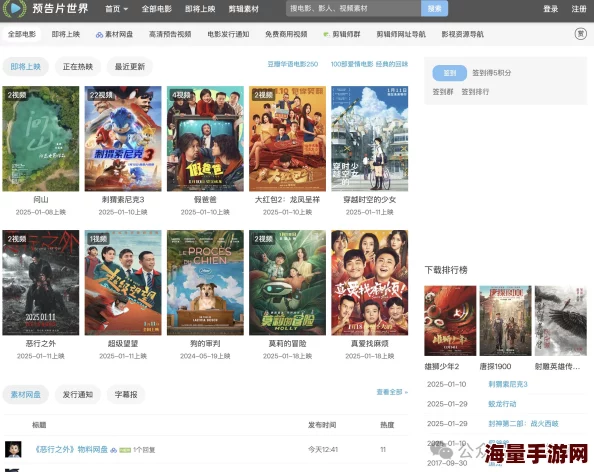Open the 大红包2:龙凤呈祥 poster
Screen dimensions: 594x472
coord(287,139)
